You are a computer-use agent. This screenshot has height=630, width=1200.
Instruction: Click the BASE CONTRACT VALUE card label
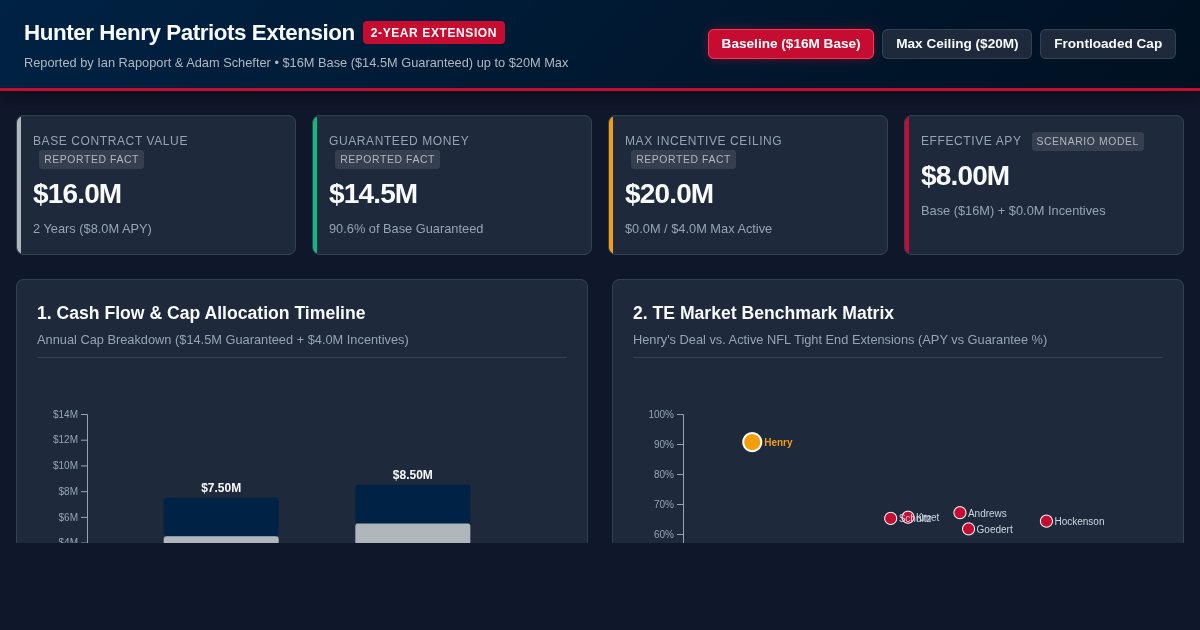pos(110,141)
